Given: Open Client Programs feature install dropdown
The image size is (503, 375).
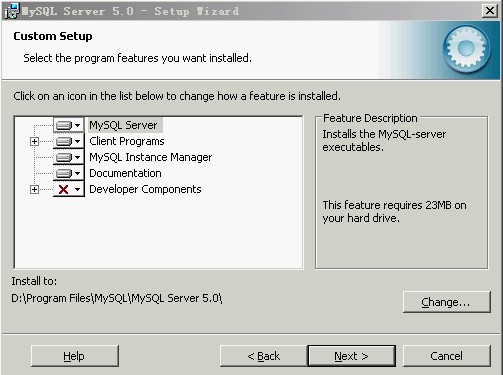Looking at the screenshot, I should [69, 141].
